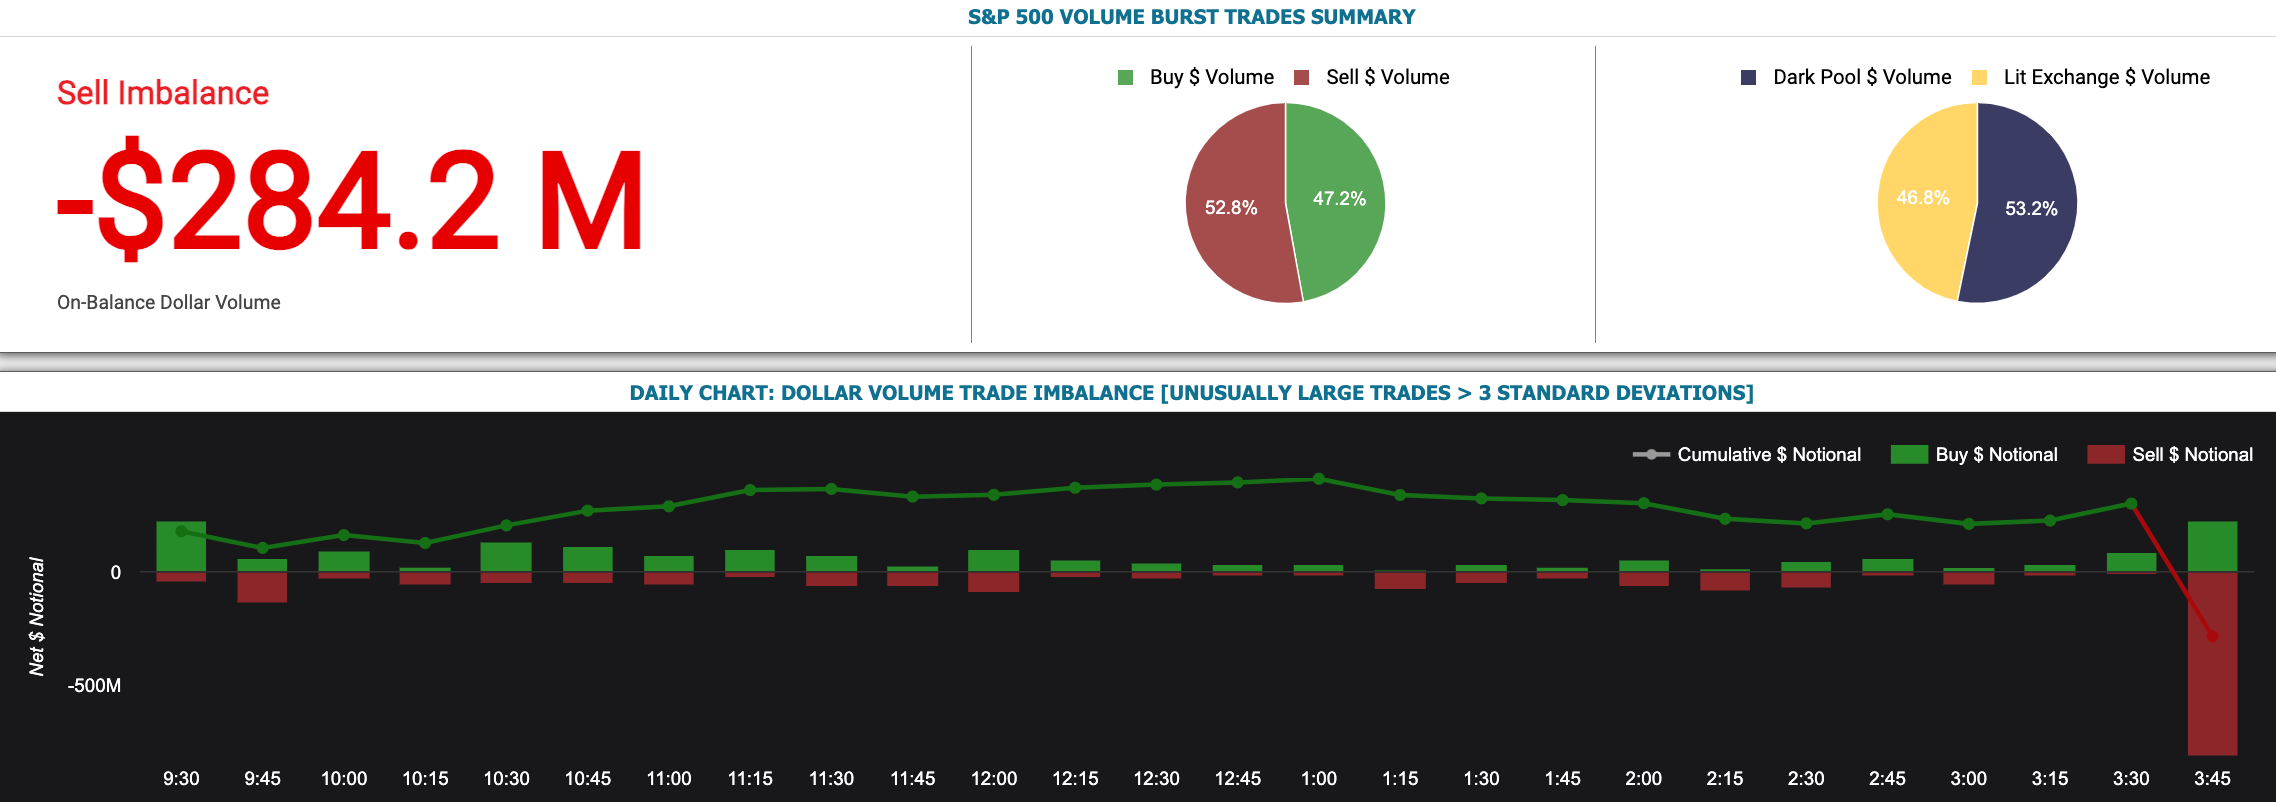The image size is (2276, 802).
Task: Toggle the Sell $ Notional legend entry
Action: pos(2170,455)
